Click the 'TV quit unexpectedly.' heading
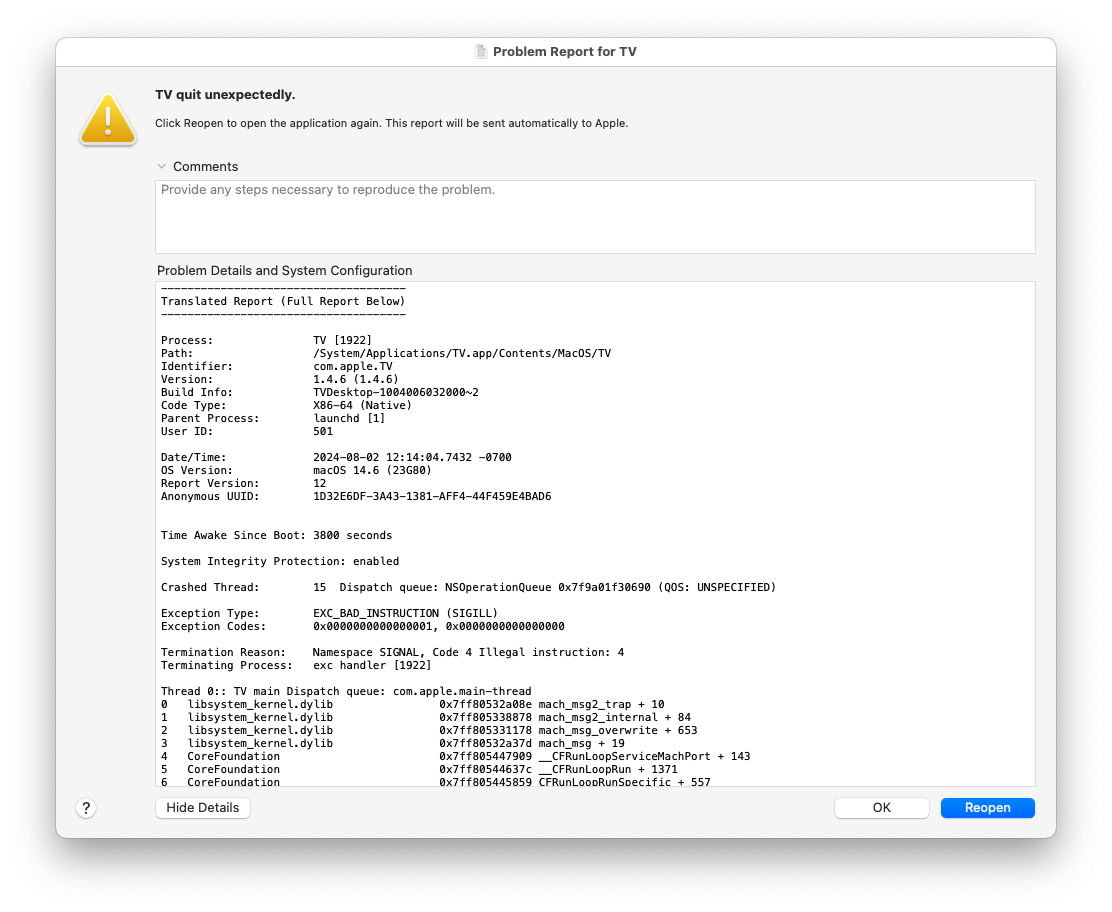This screenshot has width=1112, height=912. pyautogui.click(x=225, y=95)
